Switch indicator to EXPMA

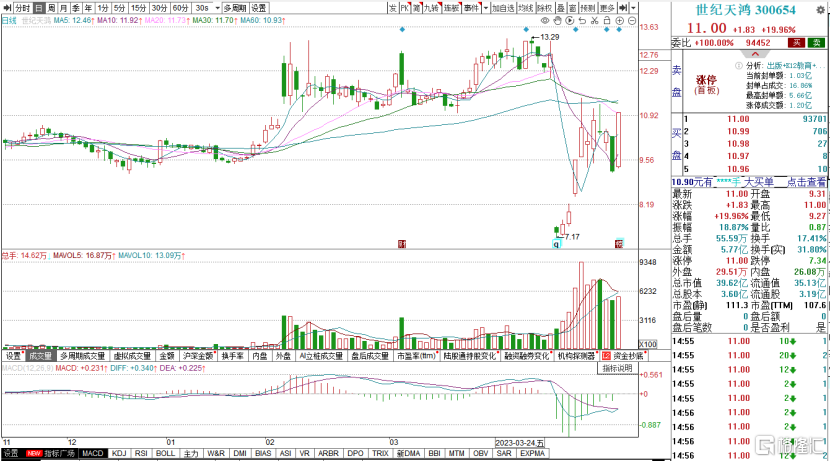click(x=532, y=454)
